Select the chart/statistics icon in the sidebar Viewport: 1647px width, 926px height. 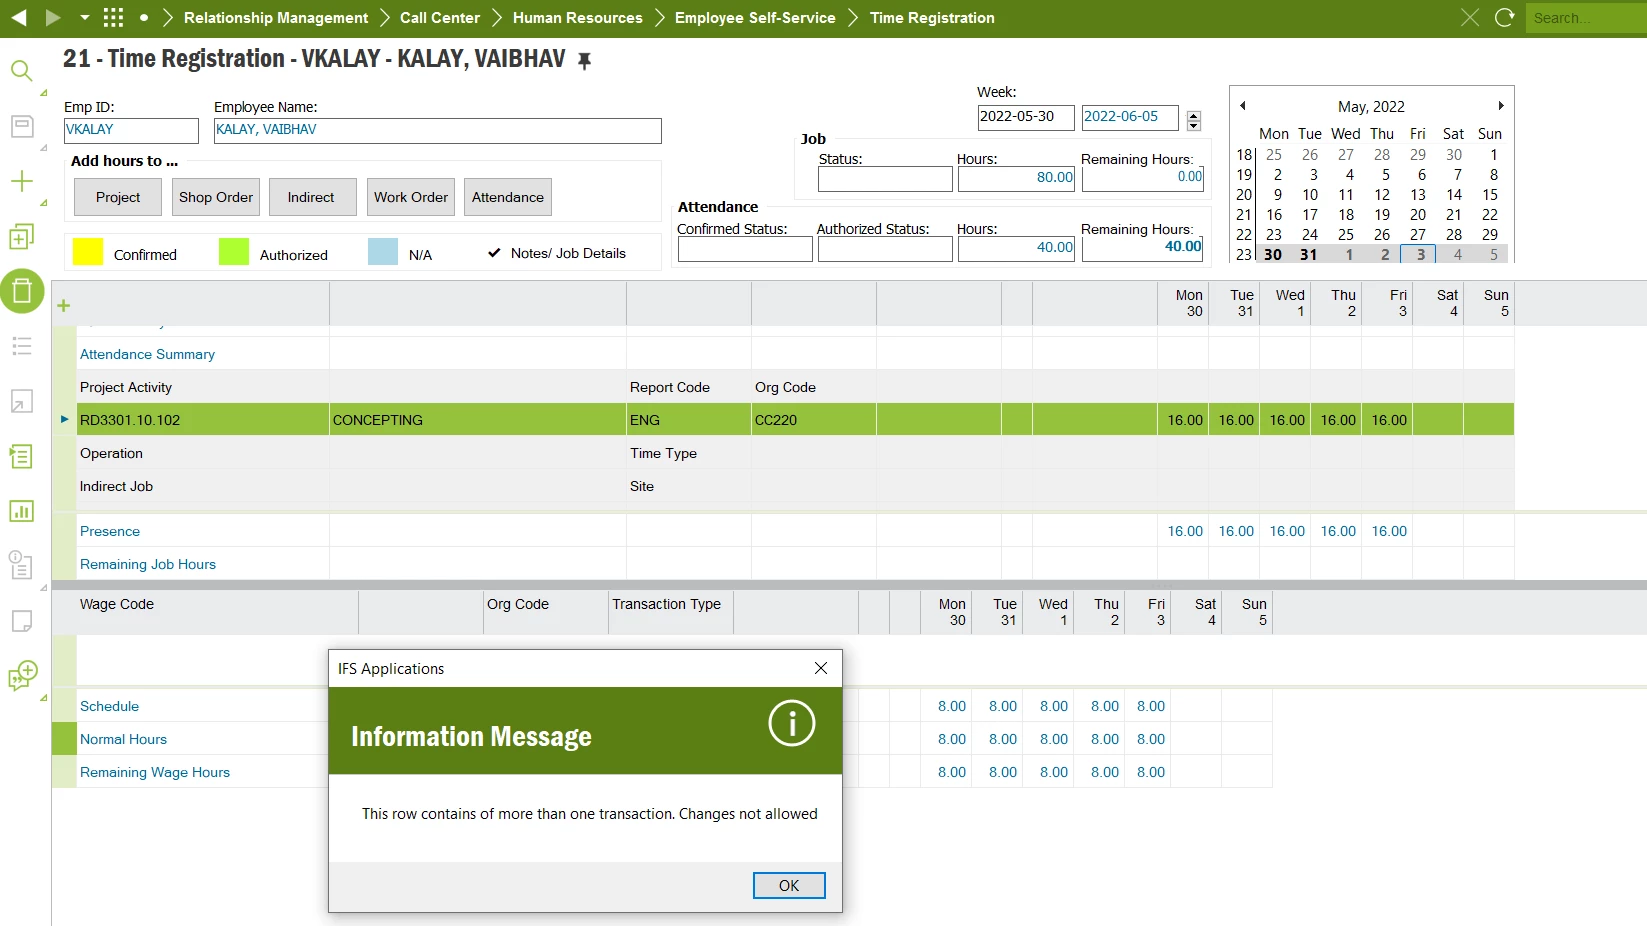(x=21, y=511)
